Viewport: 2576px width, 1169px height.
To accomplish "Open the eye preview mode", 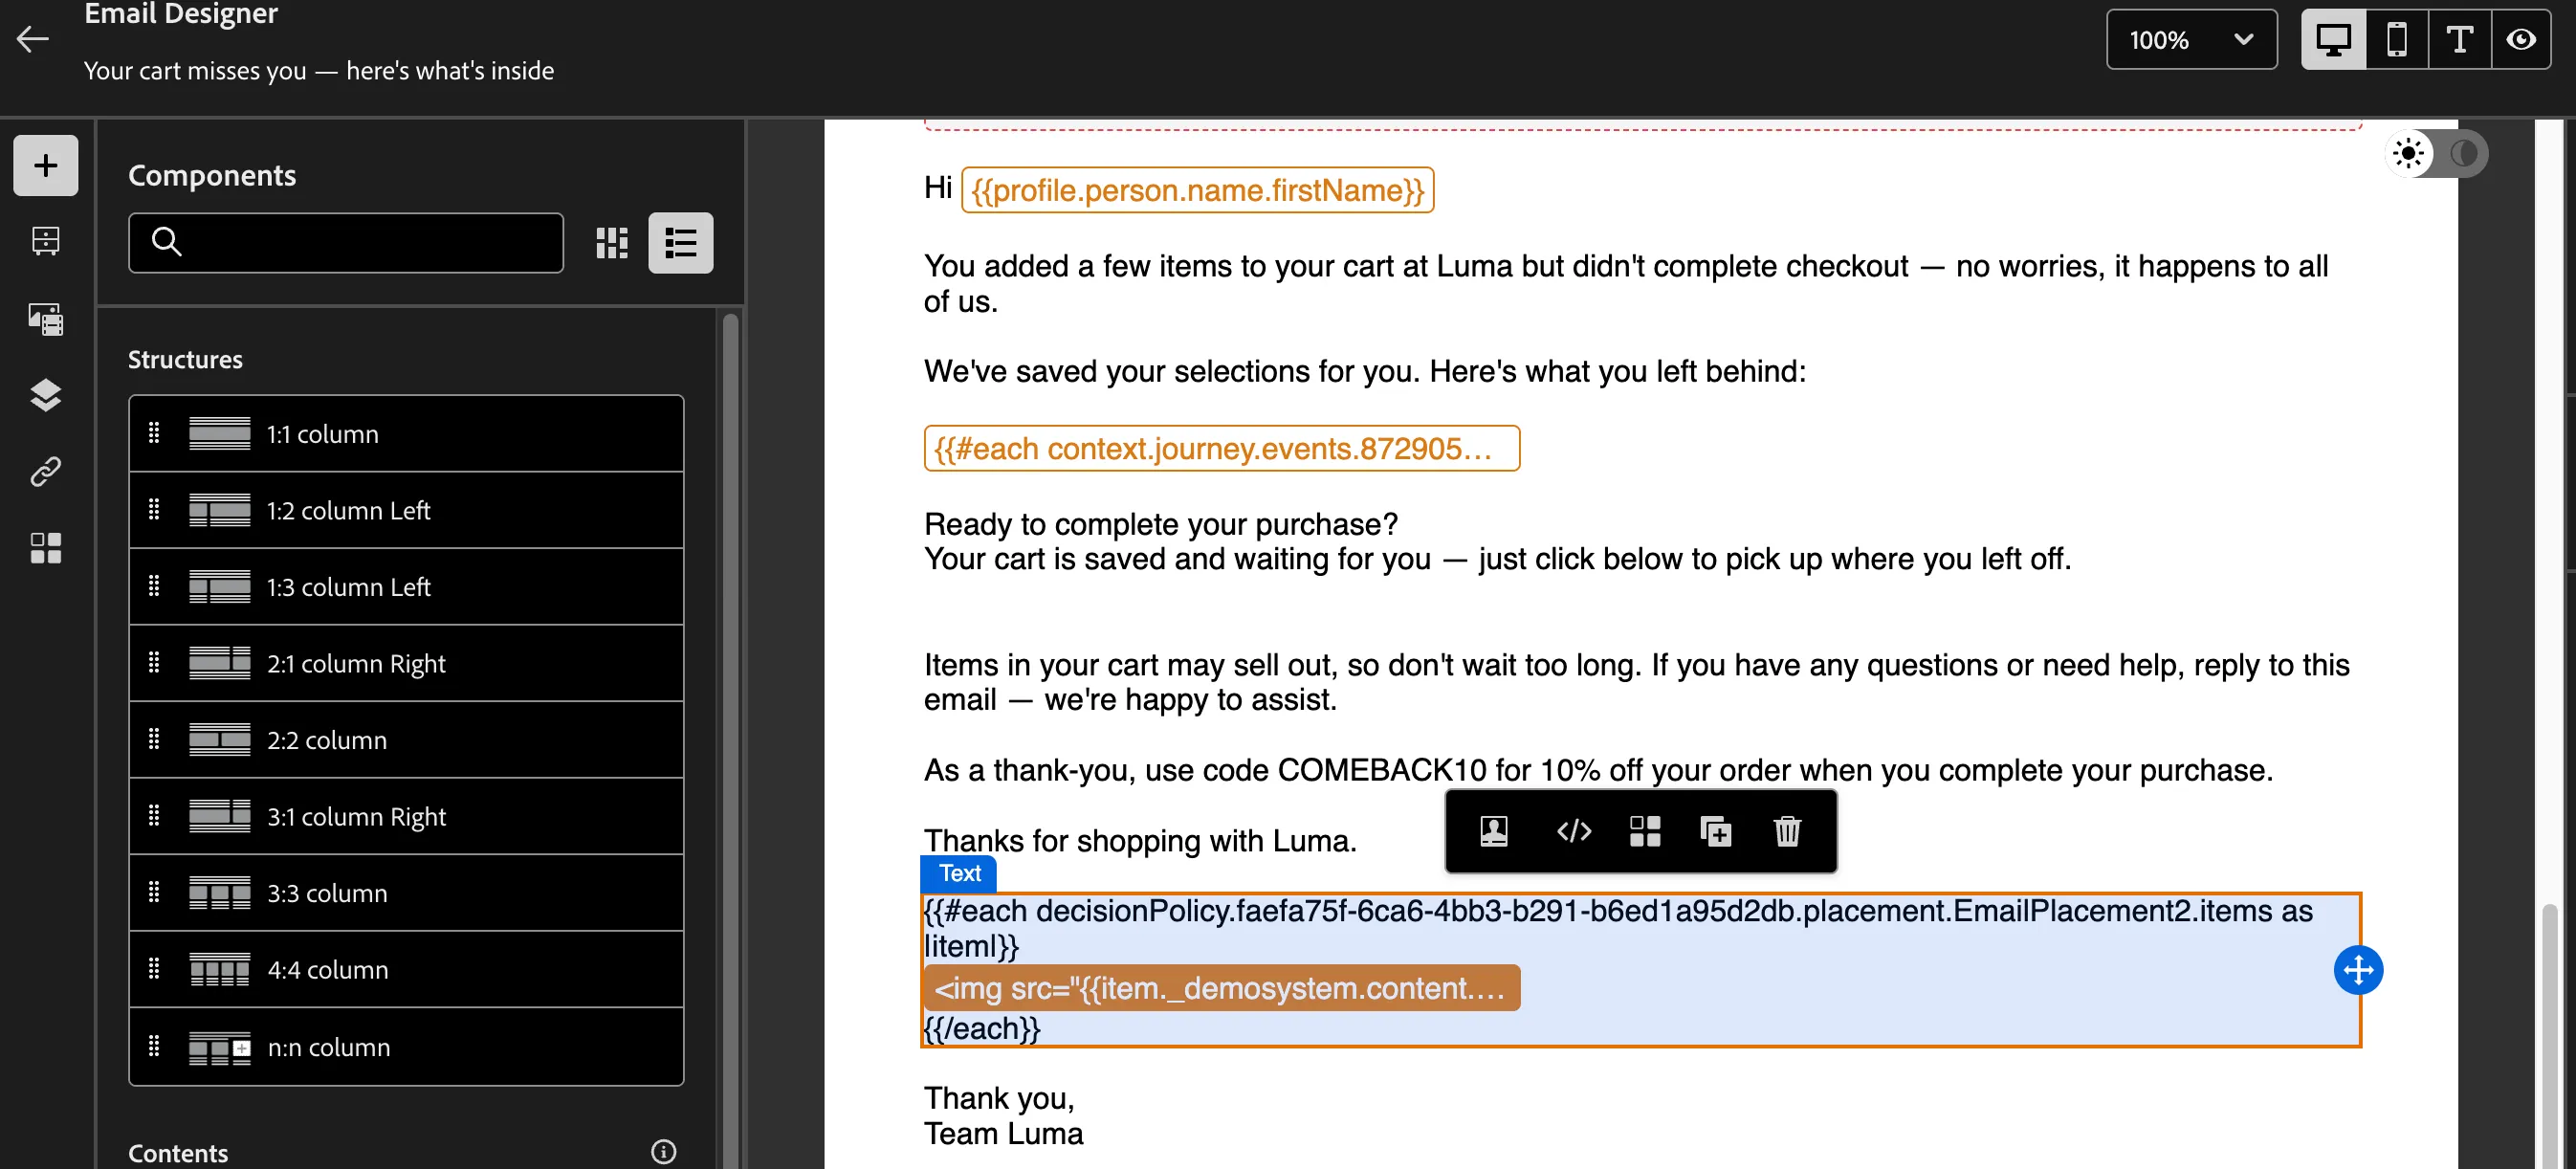I will [2522, 40].
